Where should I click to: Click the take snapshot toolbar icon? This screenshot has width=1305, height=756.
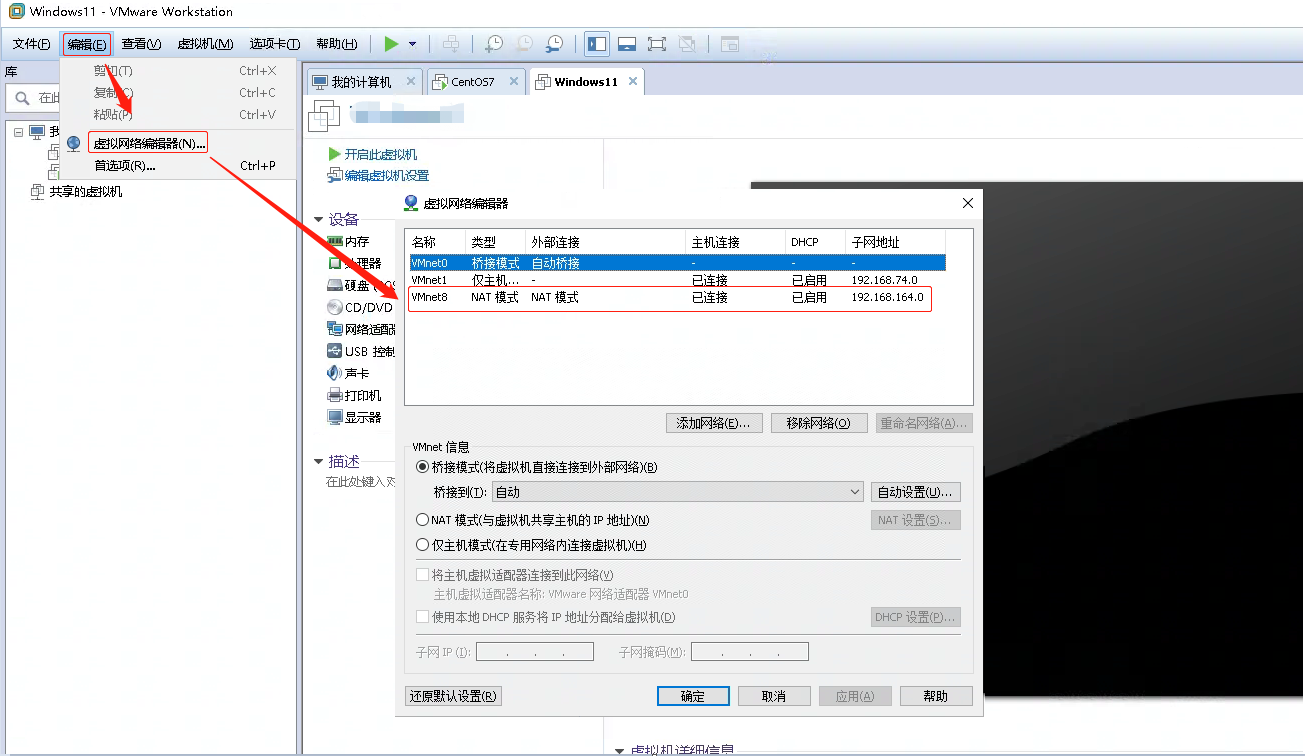(494, 44)
